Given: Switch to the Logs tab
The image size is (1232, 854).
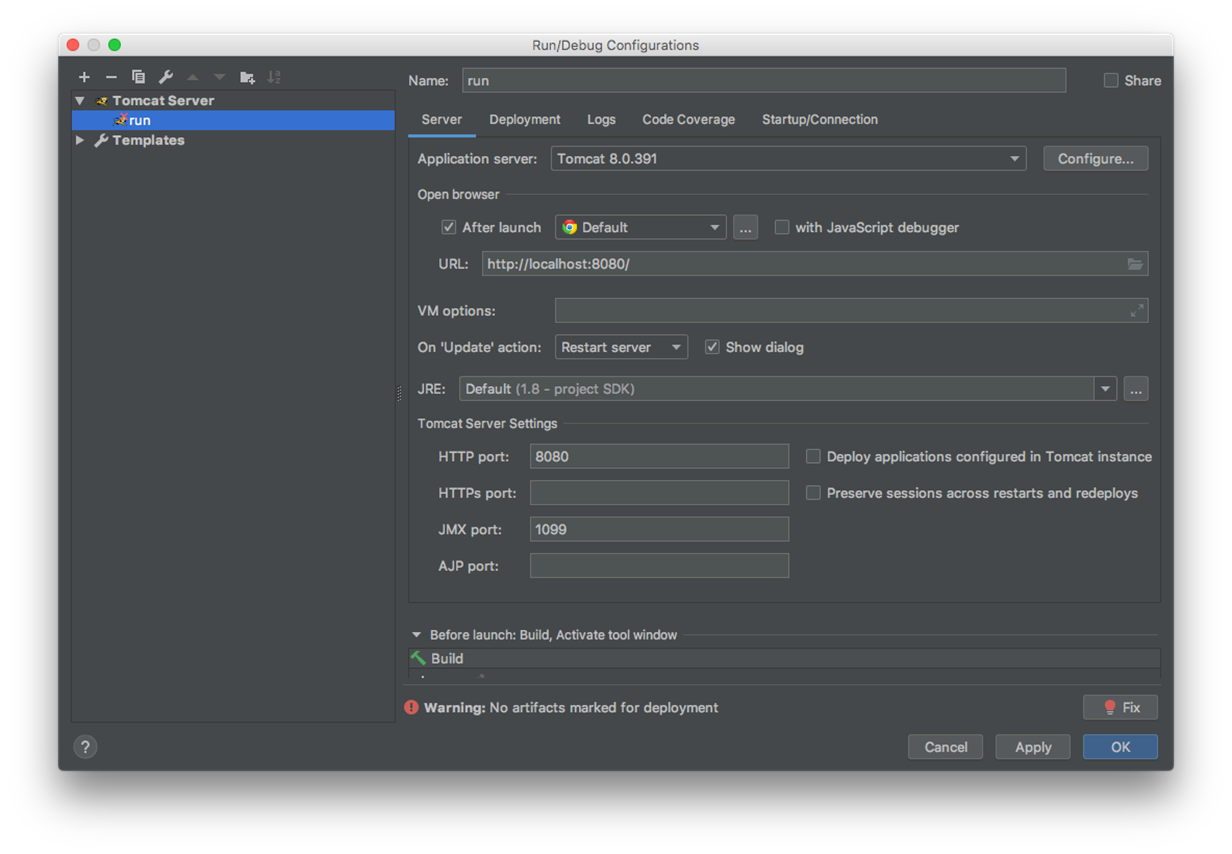Looking at the screenshot, I should [601, 119].
